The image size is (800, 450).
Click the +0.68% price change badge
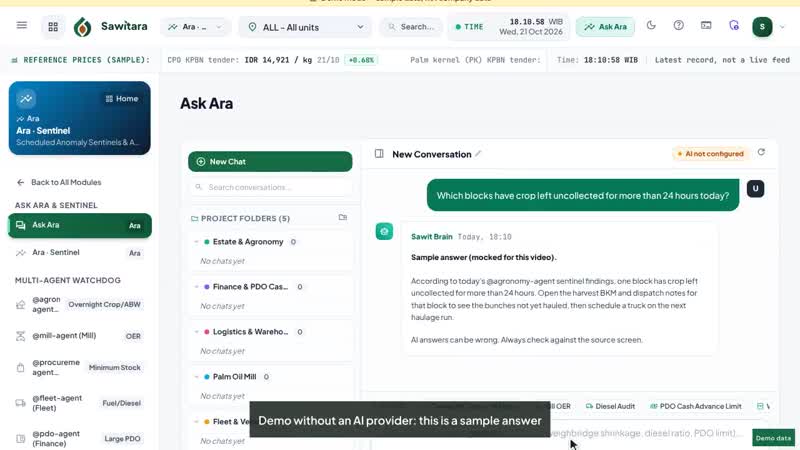pos(361,60)
